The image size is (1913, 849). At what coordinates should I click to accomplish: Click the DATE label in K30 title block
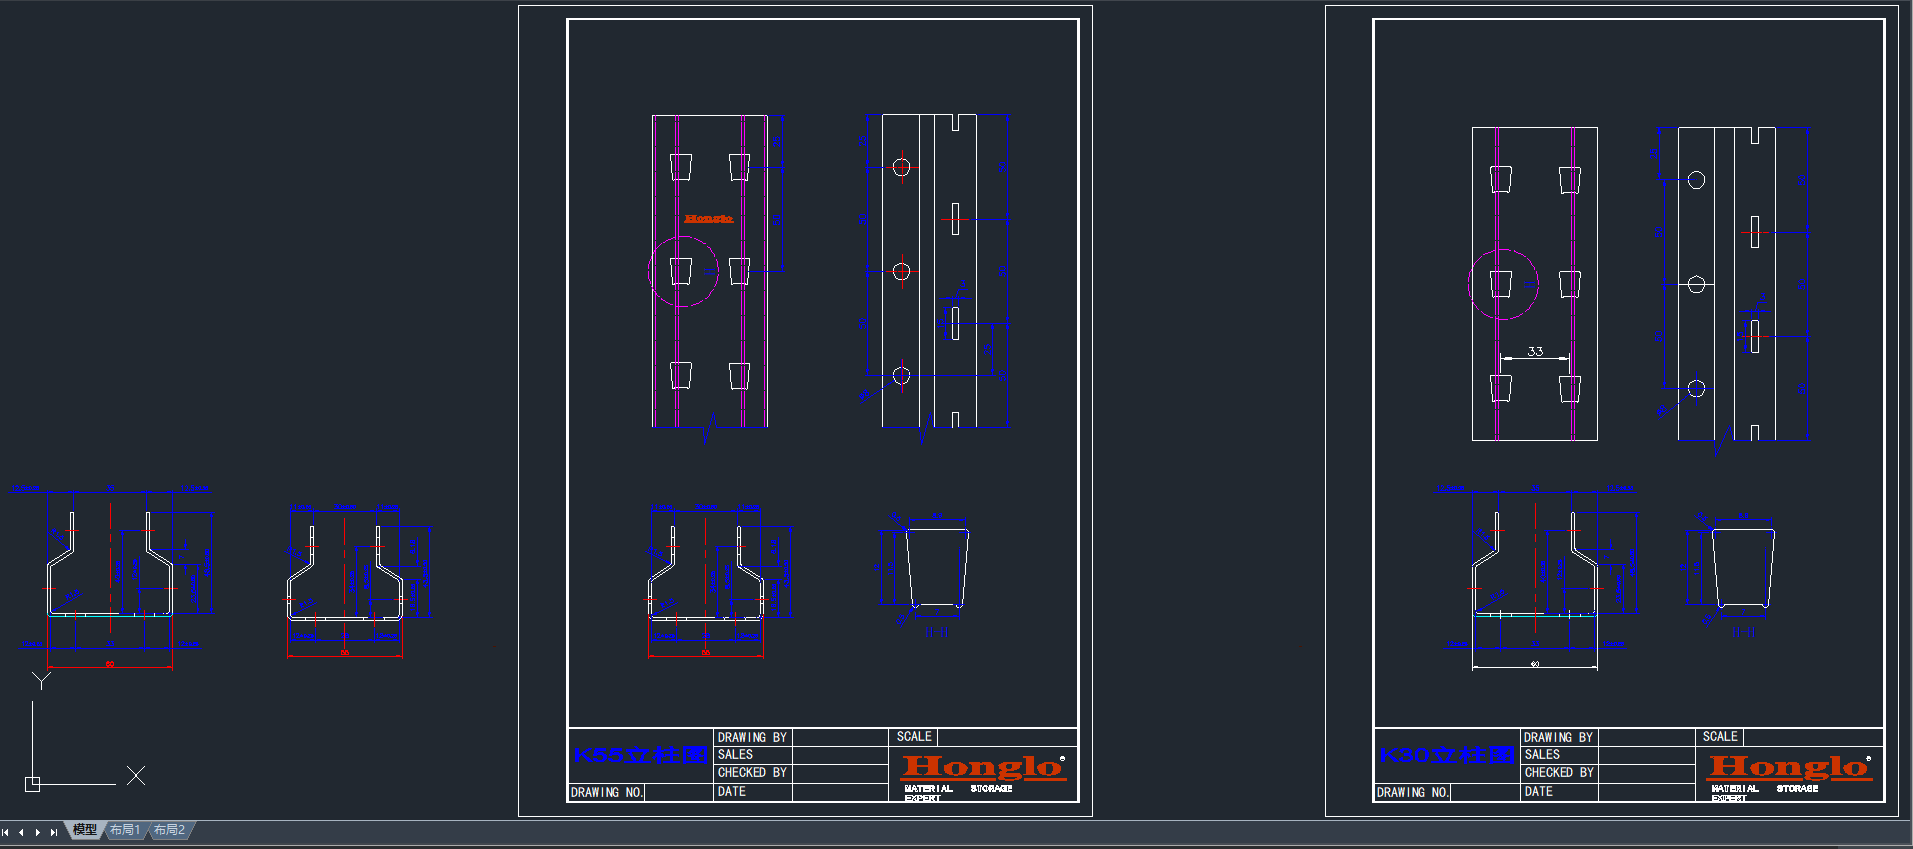(1538, 791)
